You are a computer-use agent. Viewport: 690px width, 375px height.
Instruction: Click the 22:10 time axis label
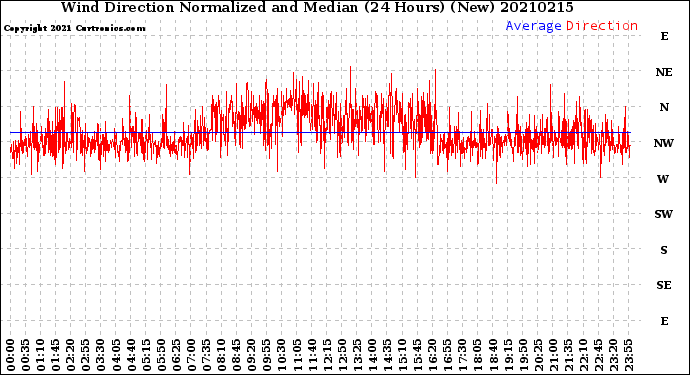click(583, 355)
